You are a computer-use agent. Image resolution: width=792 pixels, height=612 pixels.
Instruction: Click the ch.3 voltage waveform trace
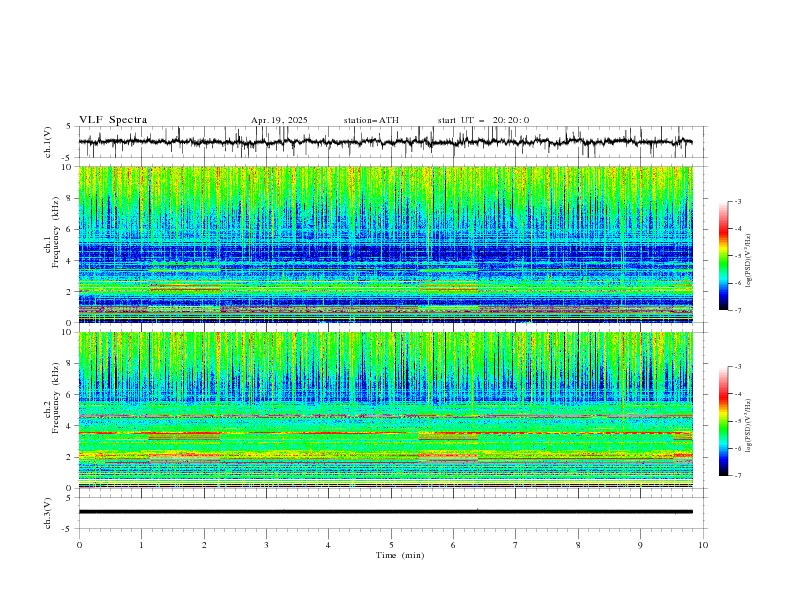click(385, 512)
